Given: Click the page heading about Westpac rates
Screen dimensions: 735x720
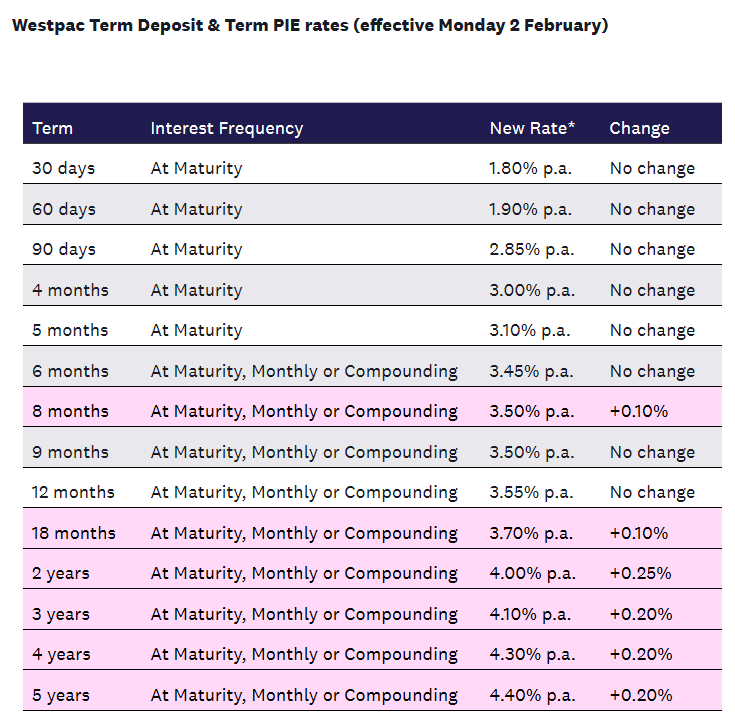Looking at the screenshot, I should 310,25.
